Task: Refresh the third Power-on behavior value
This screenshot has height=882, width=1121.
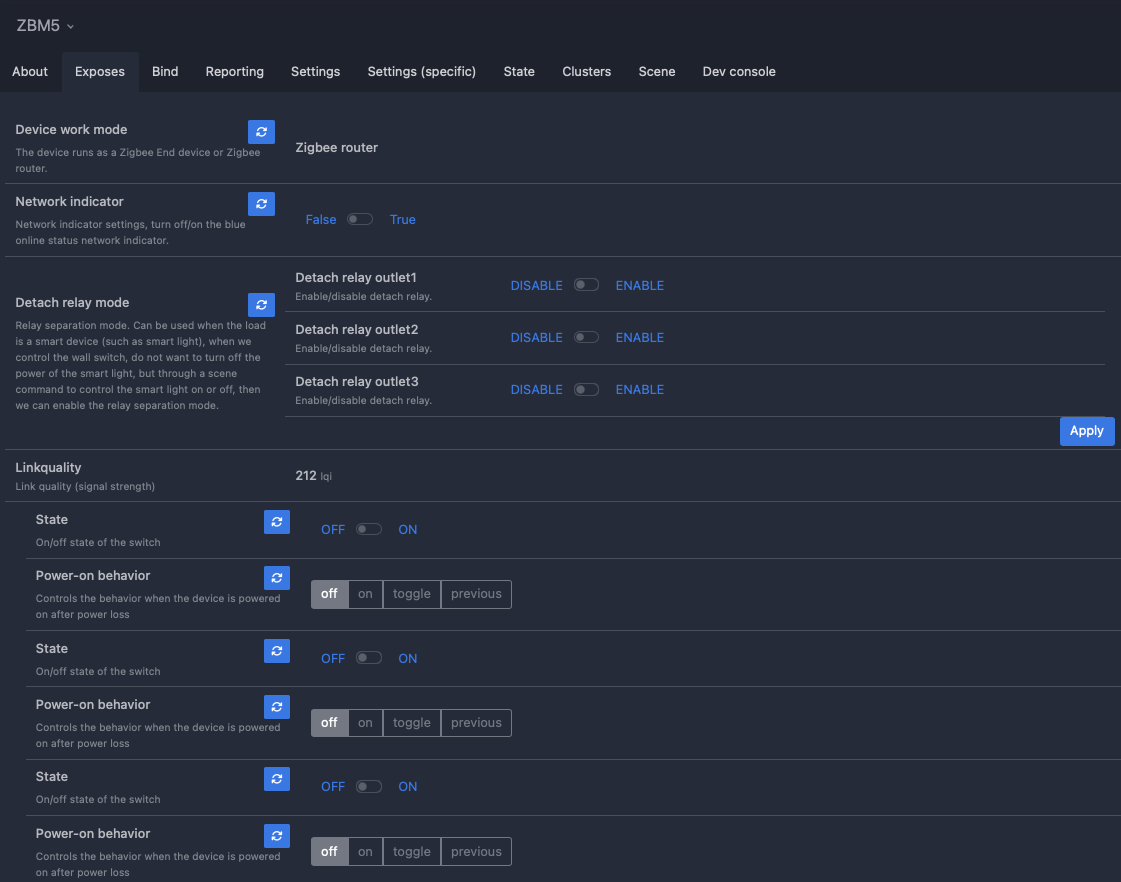Action: 277,836
